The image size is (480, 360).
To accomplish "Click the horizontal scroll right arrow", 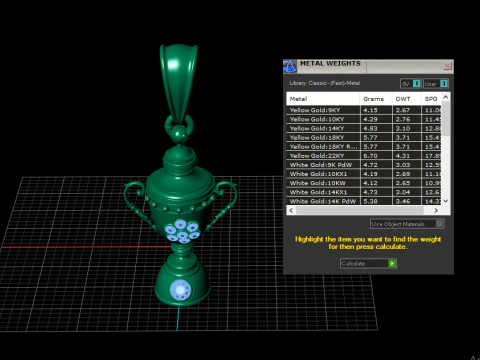I will pos(436,210).
